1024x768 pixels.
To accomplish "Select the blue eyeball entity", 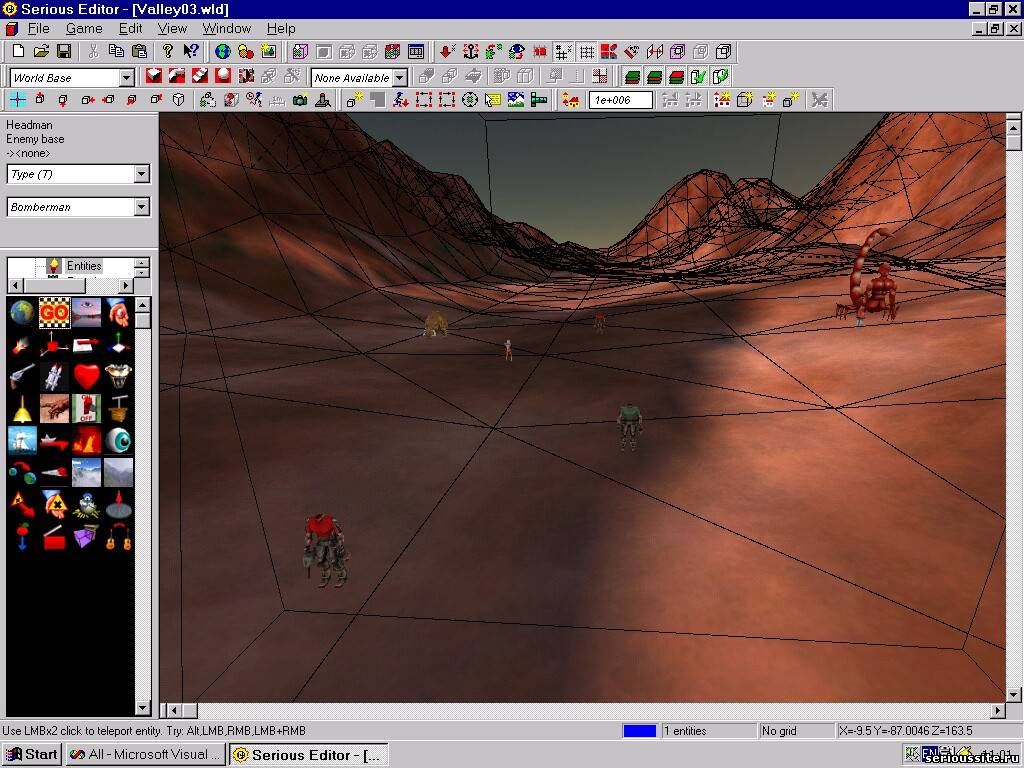I will click(118, 440).
